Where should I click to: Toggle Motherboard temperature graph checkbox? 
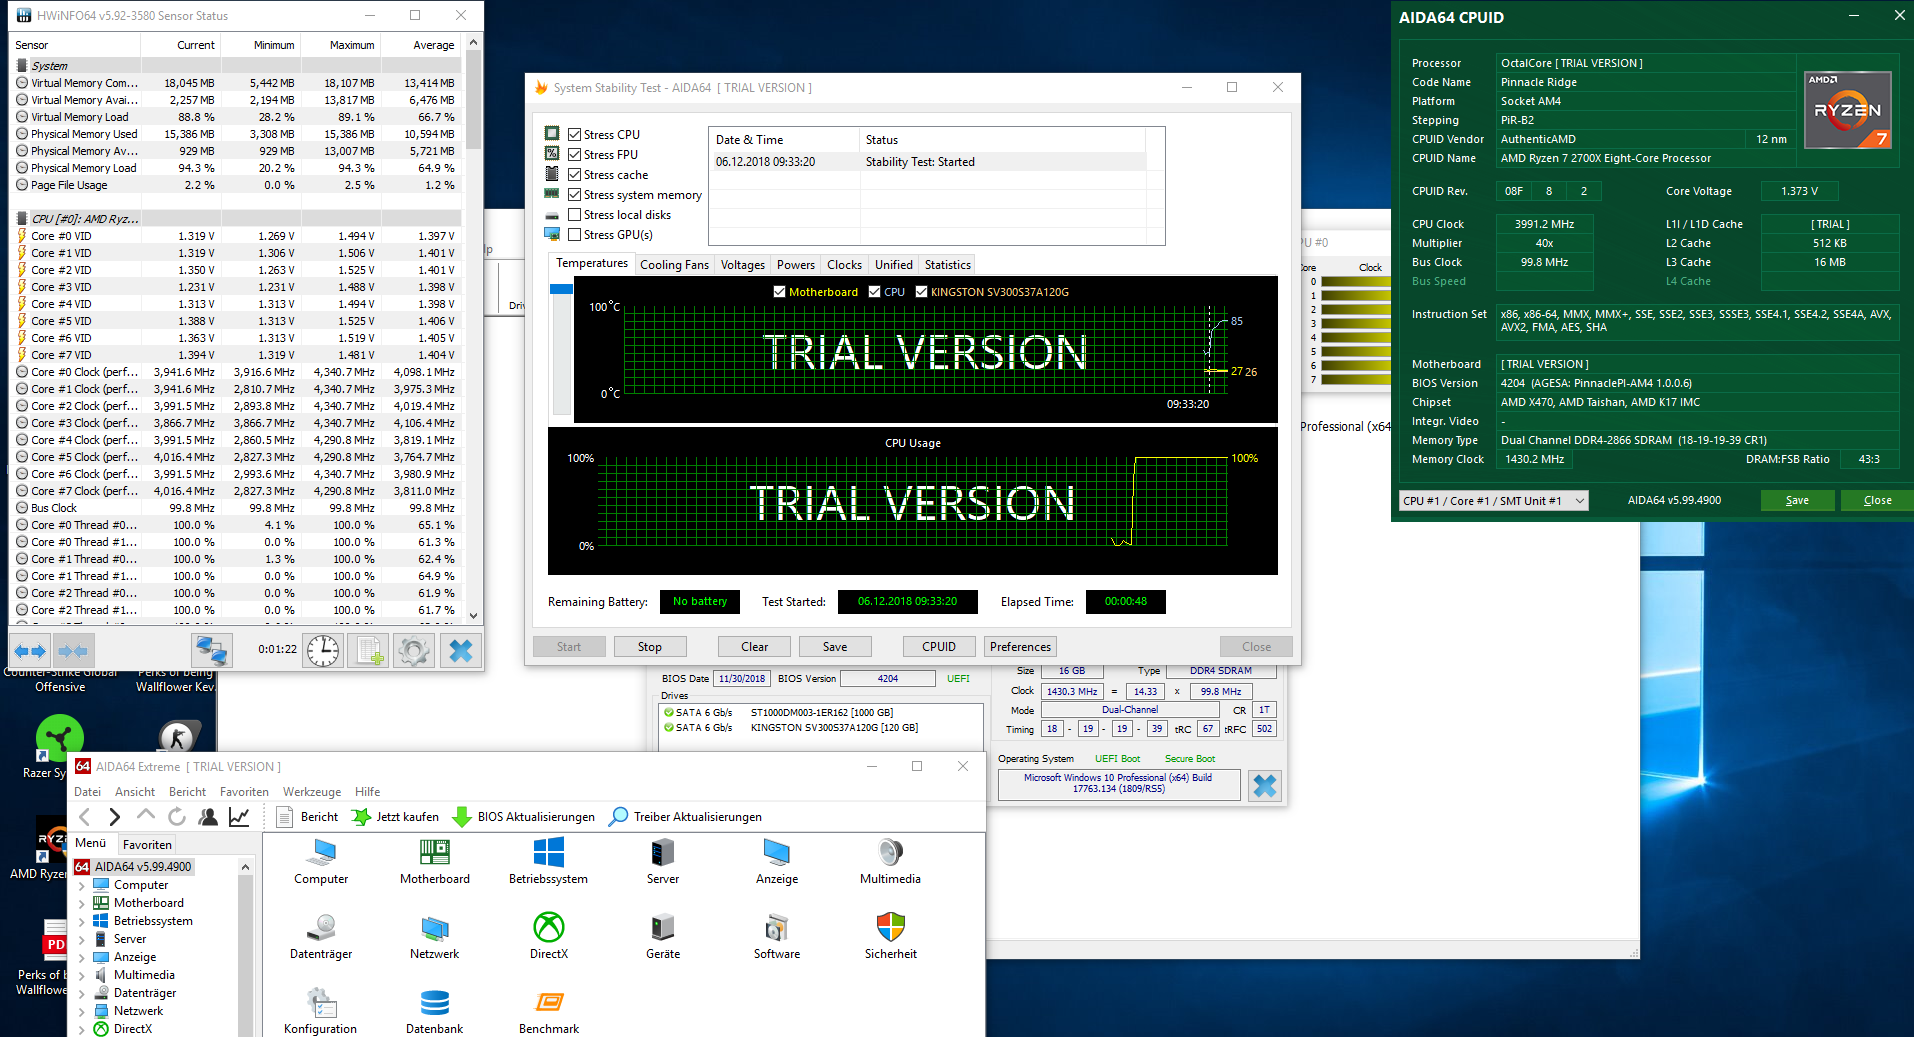780,292
